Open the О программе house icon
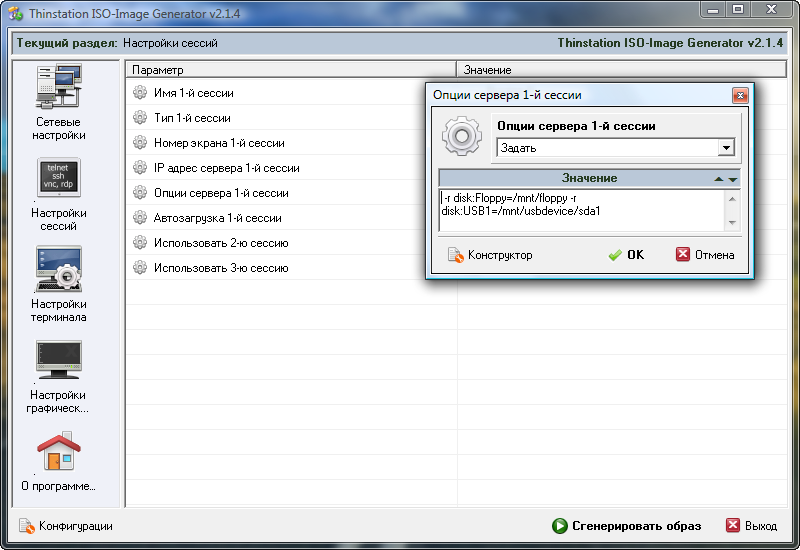 coord(59,451)
